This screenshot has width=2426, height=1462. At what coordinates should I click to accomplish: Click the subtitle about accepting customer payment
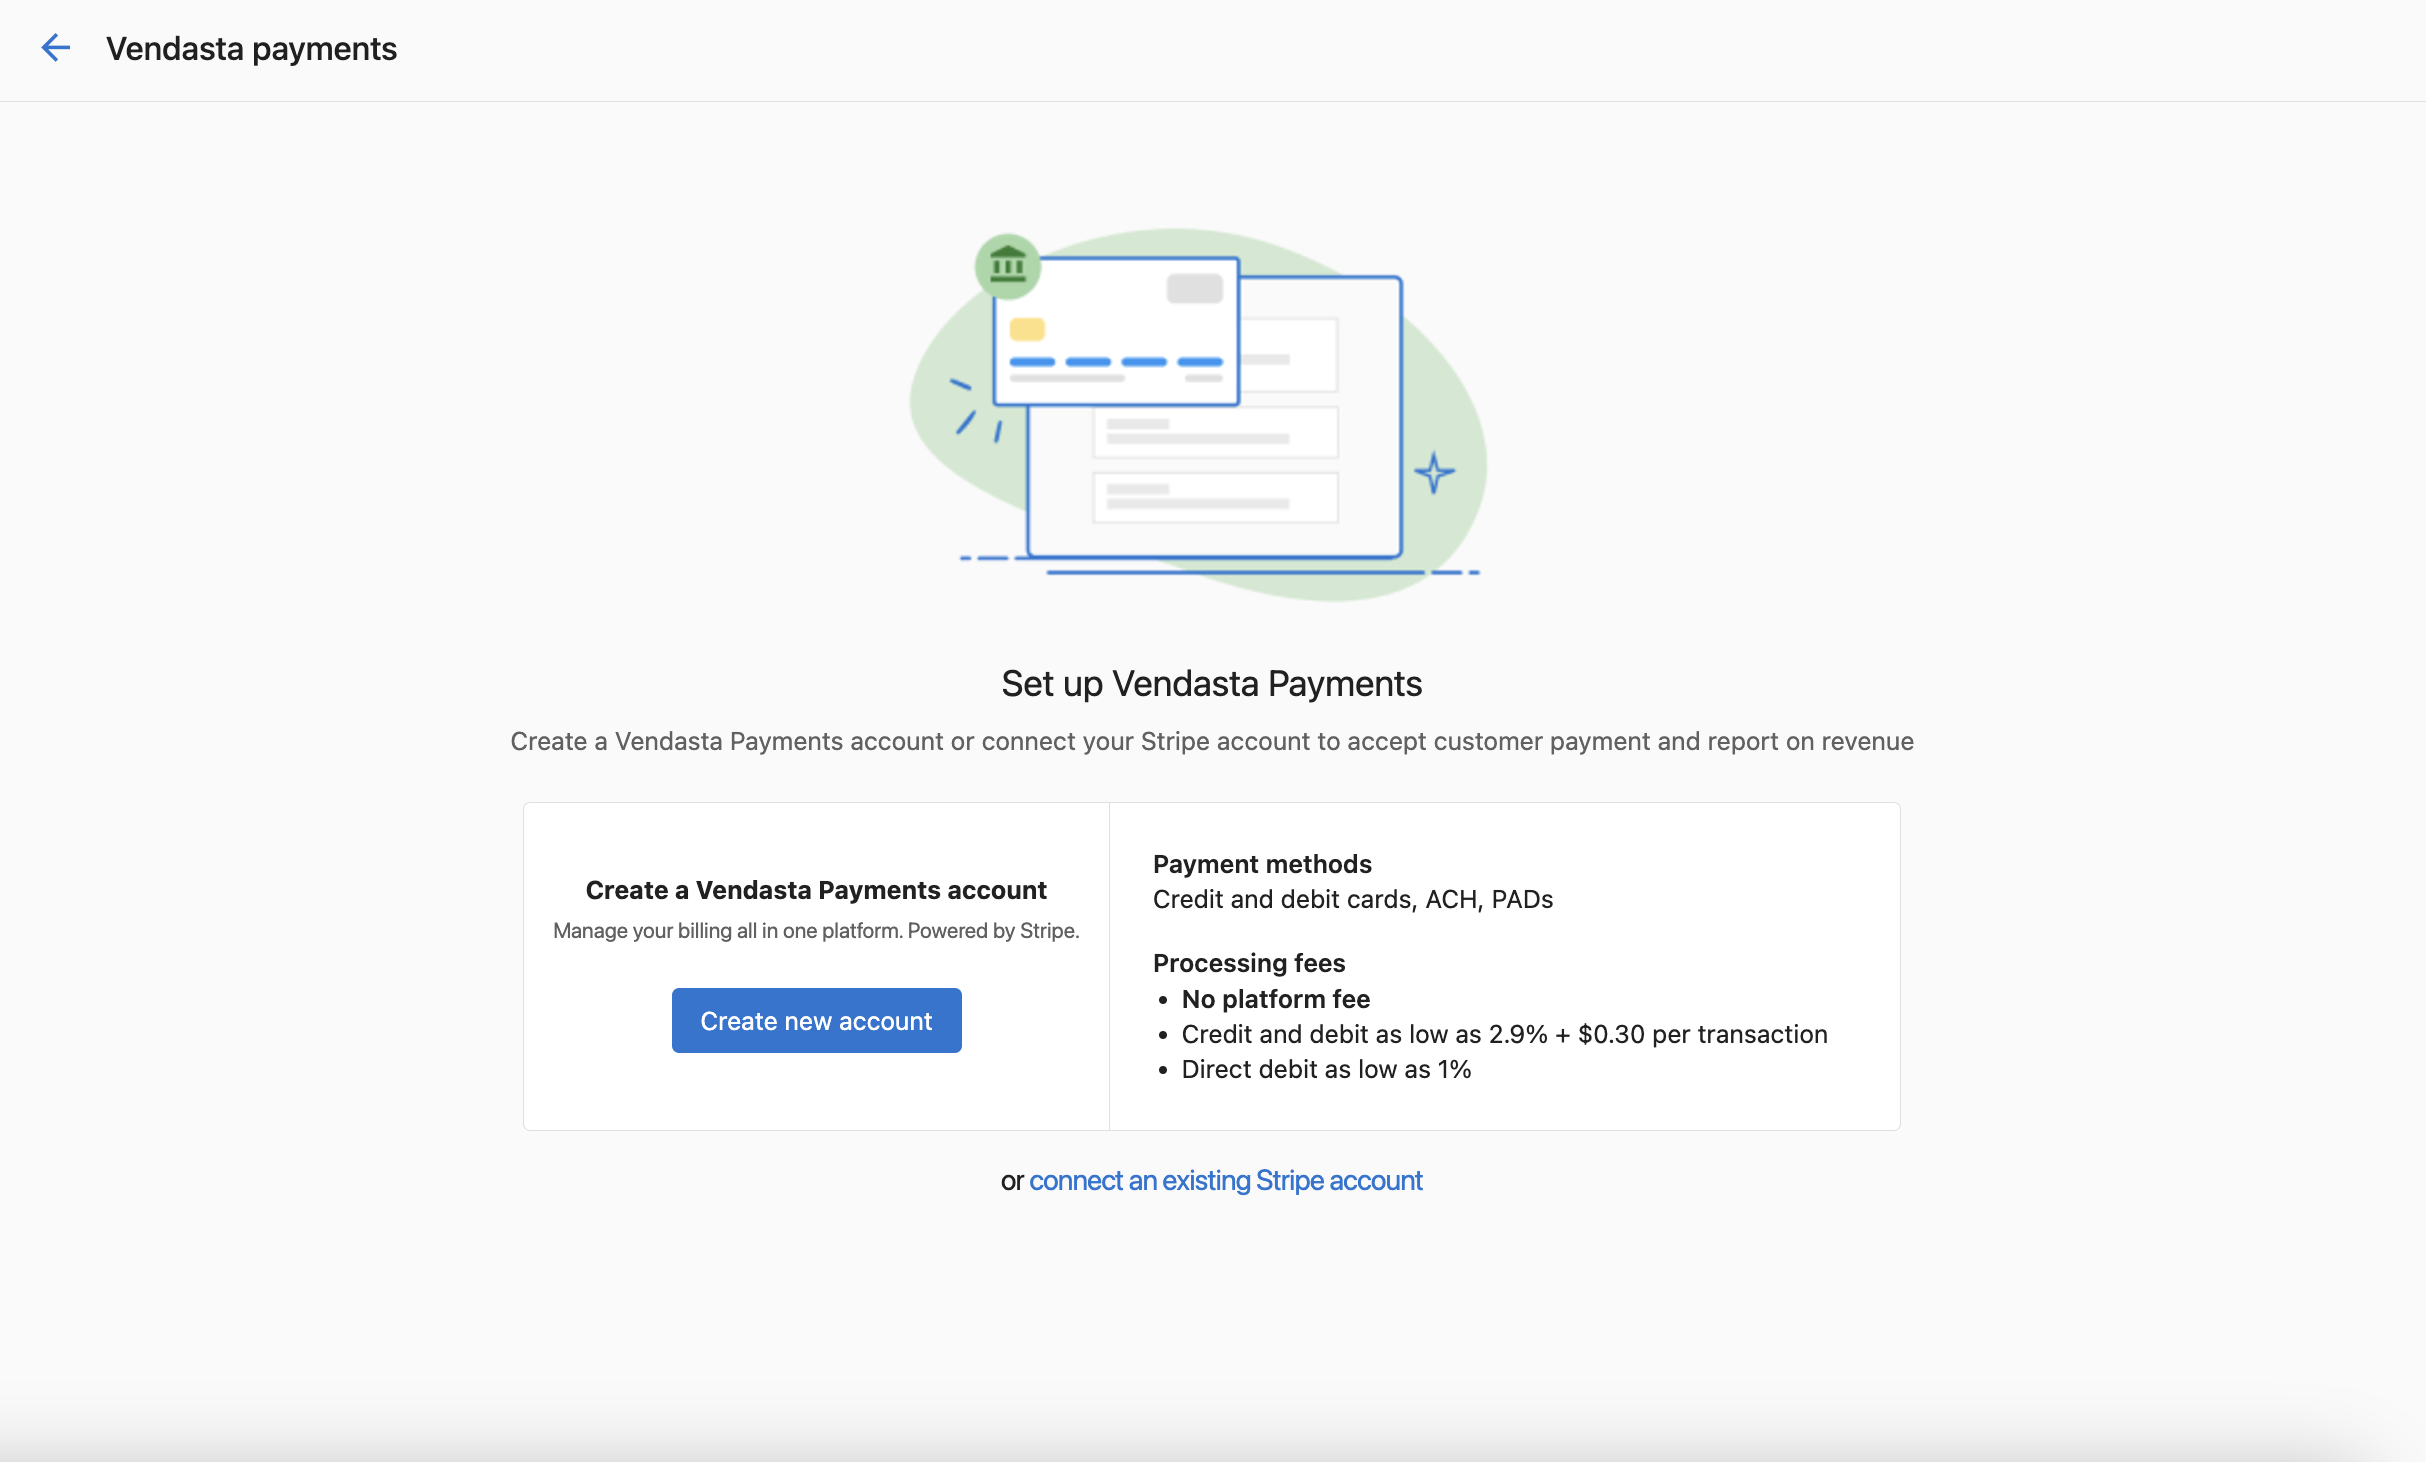[1212, 741]
